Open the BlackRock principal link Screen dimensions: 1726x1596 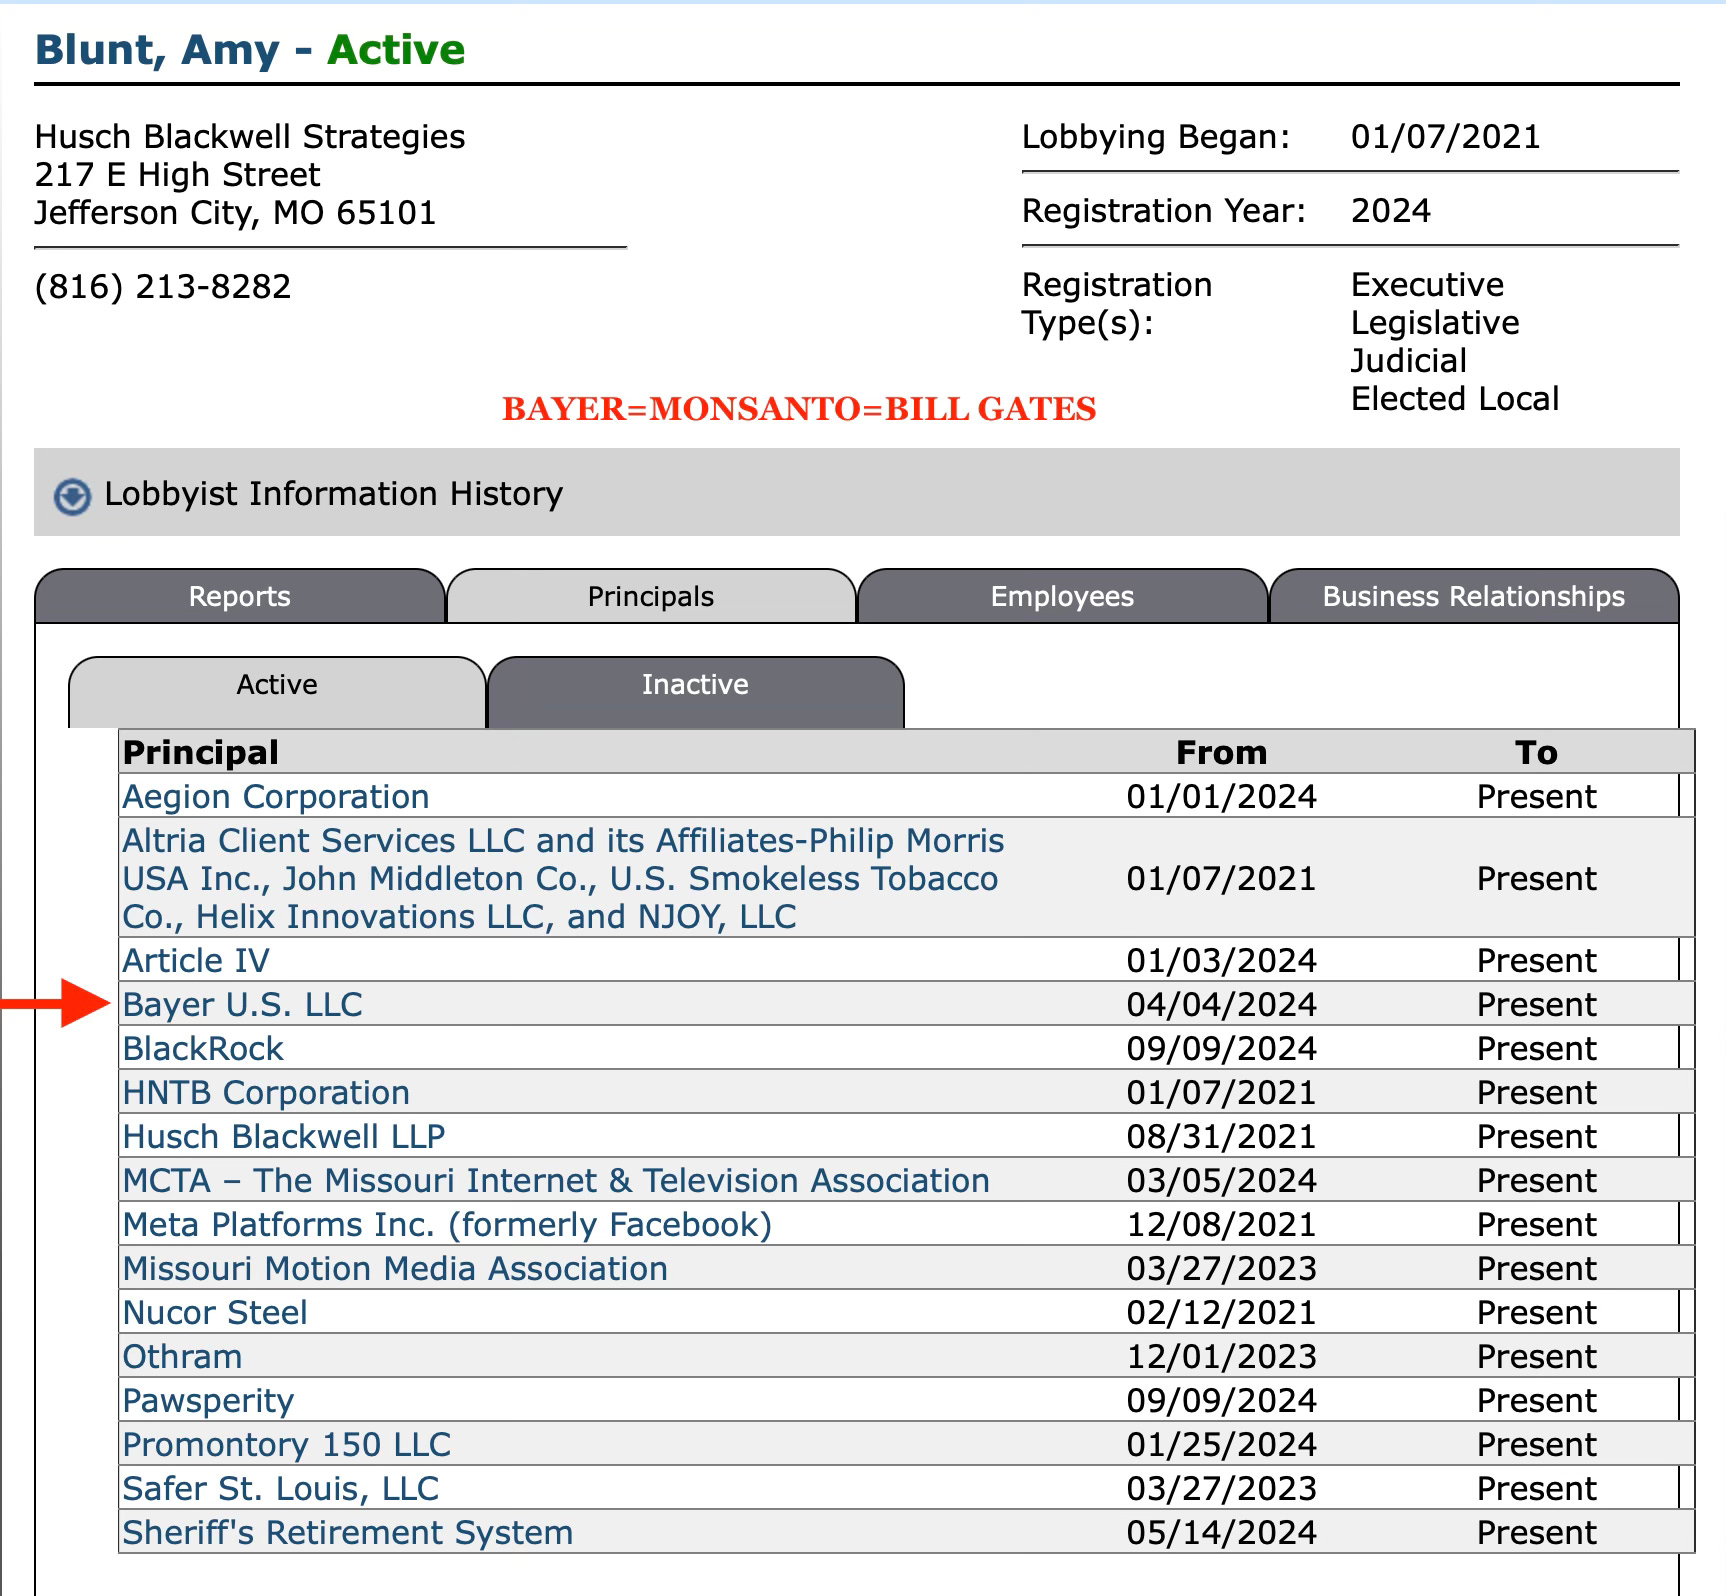tap(203, 1049)
